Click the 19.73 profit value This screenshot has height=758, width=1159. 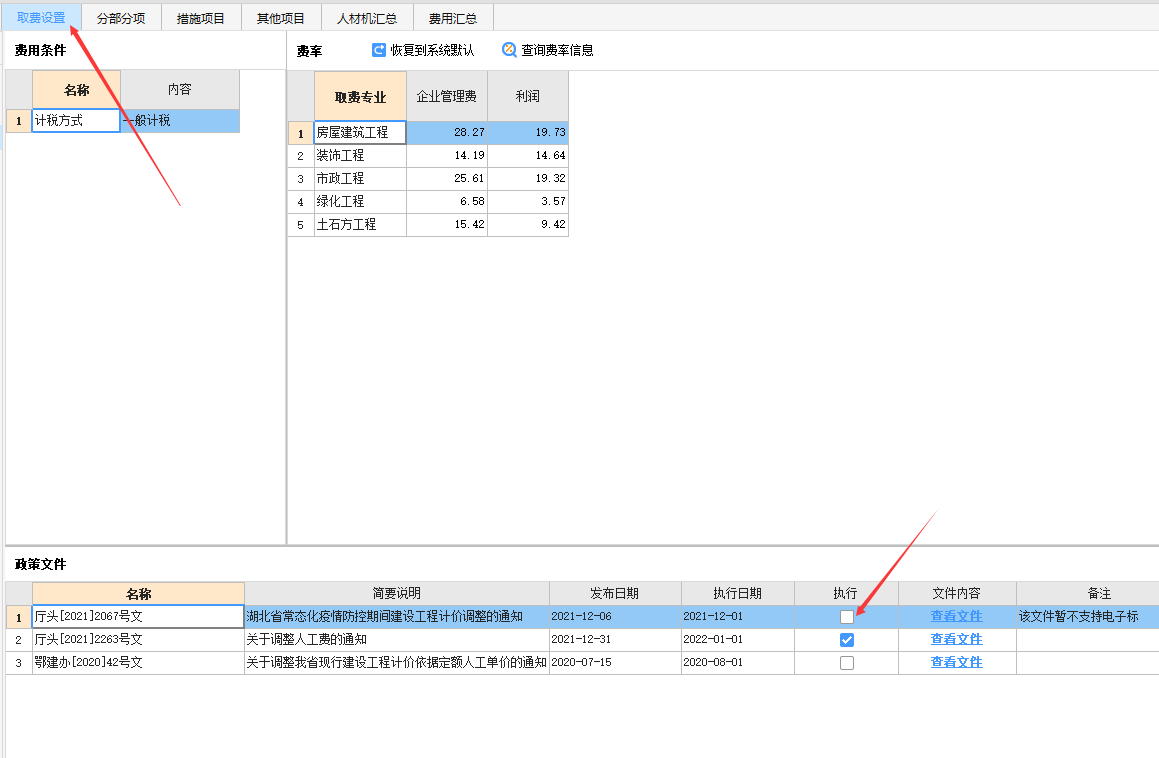coord(528,132)
